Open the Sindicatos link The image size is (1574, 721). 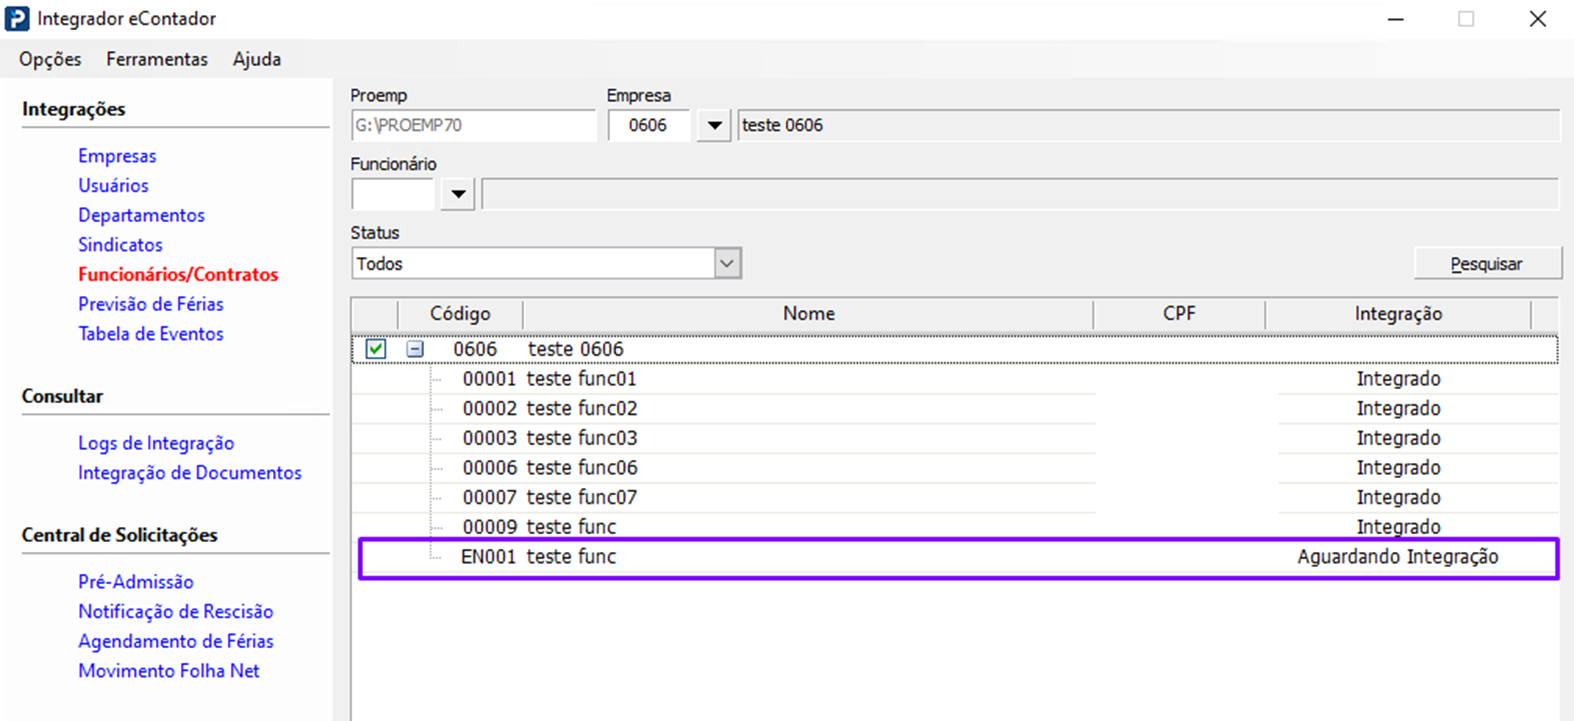[120, 245]
